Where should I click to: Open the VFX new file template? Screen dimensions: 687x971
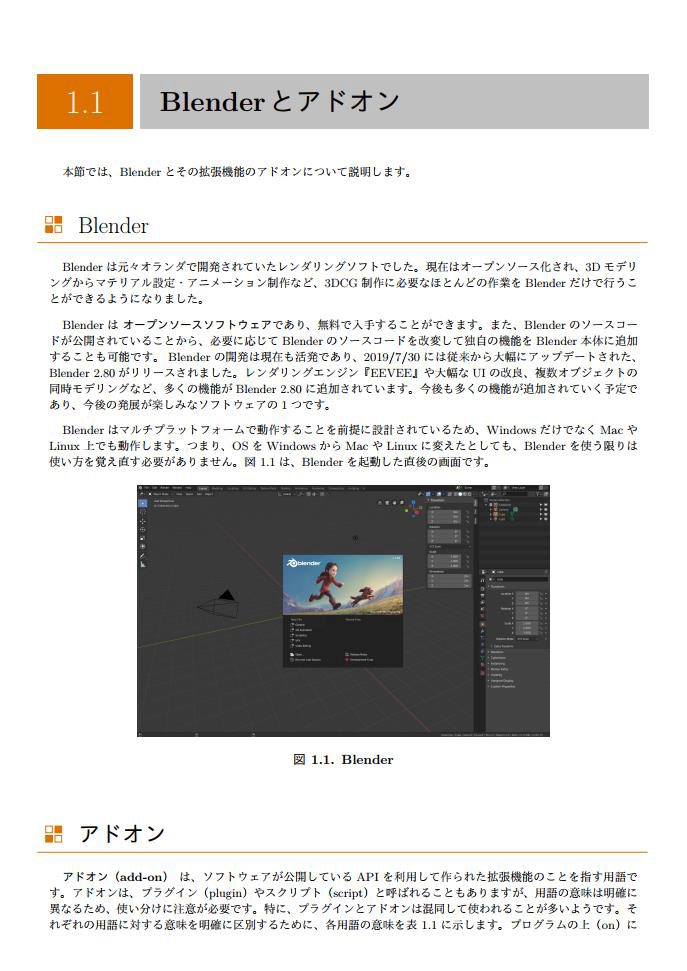[x=296, y=640]
